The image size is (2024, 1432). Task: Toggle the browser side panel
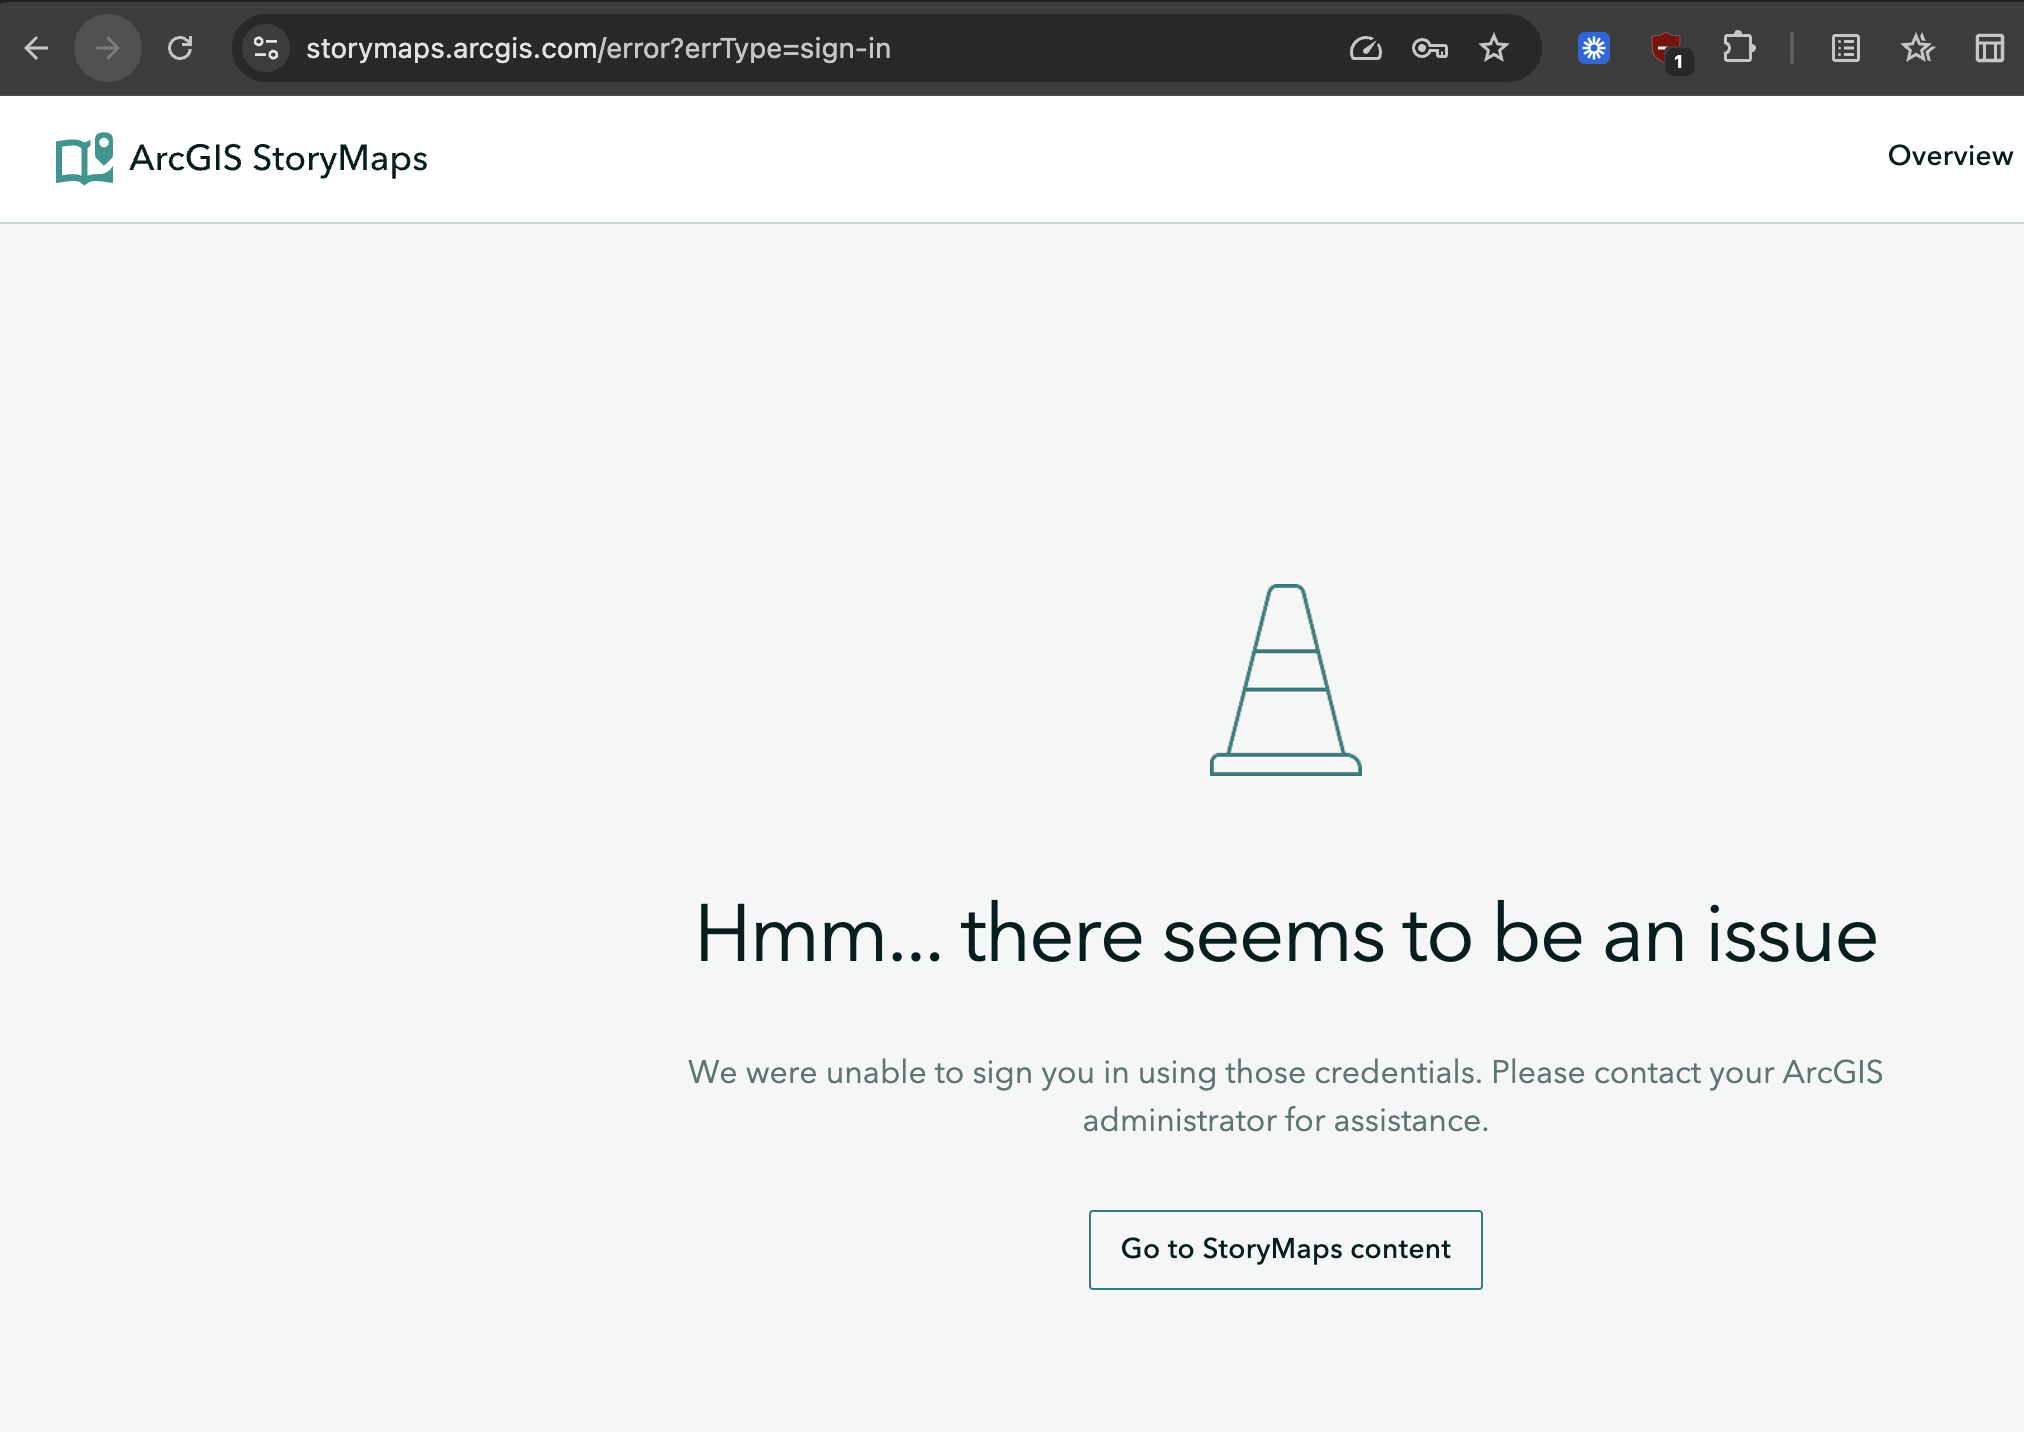(x=1990, y=48)
